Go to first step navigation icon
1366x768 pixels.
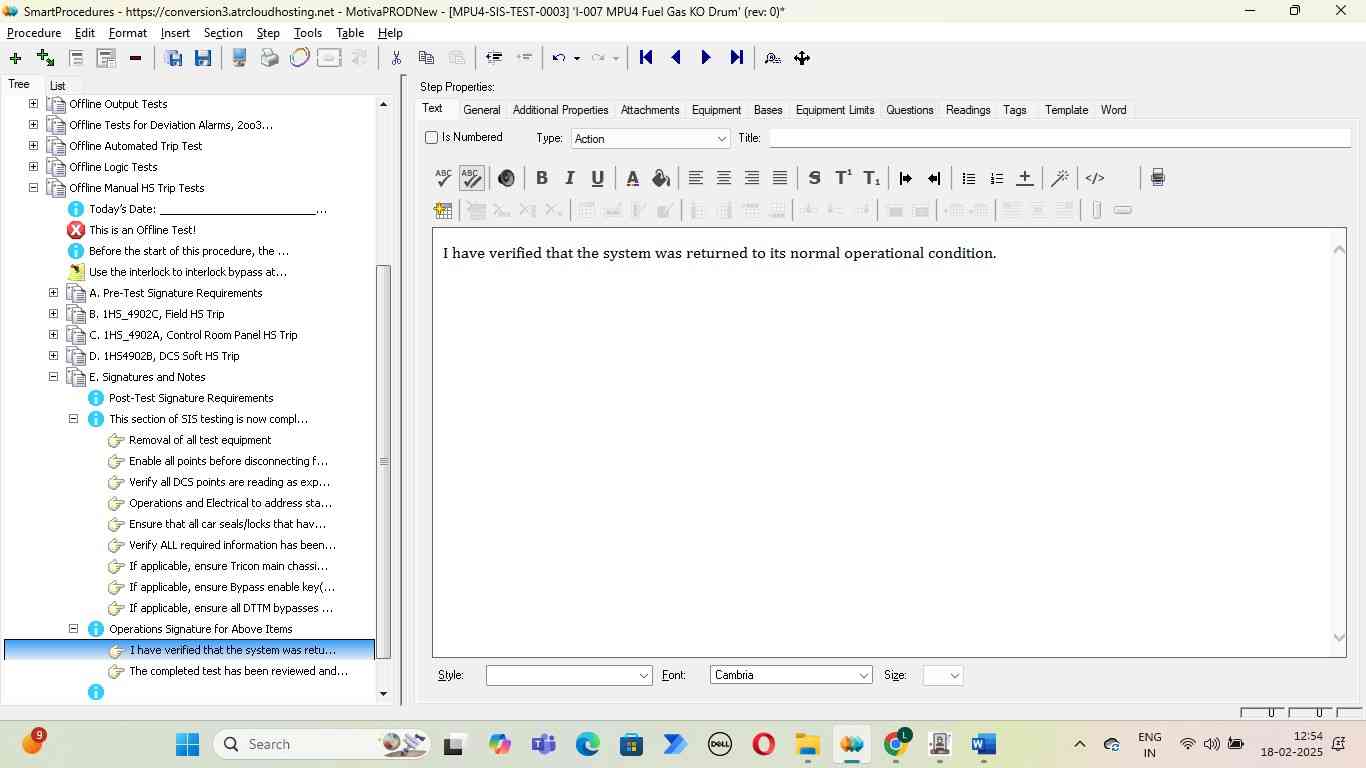(646, 58)
